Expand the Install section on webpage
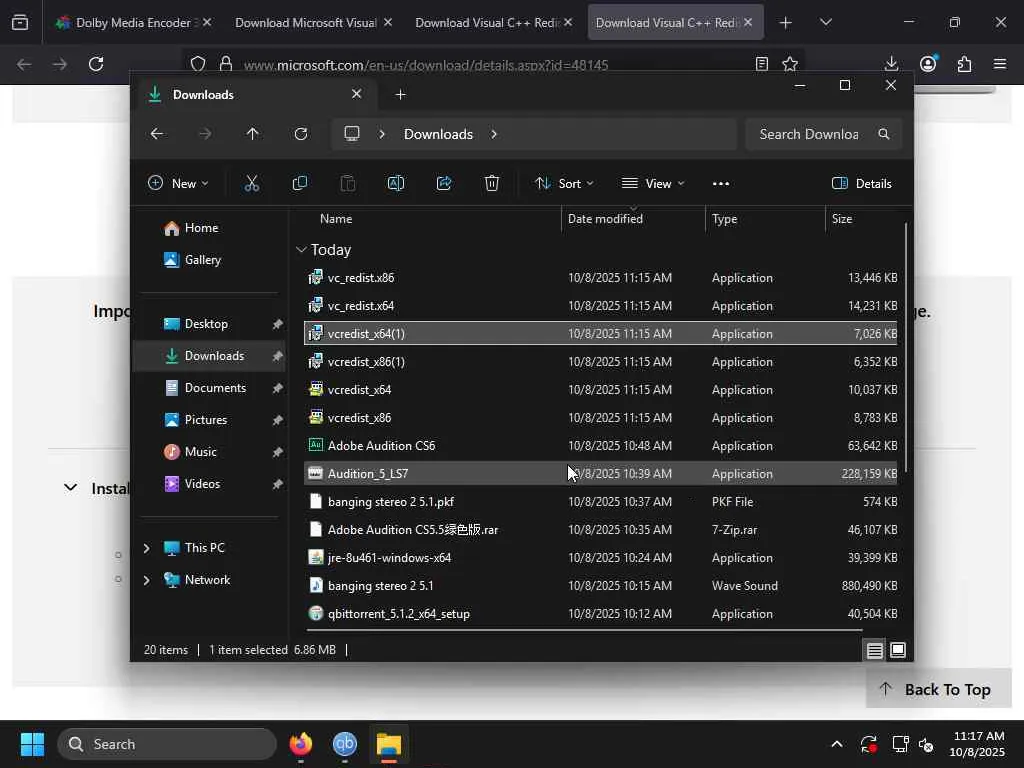Viewport: 1024px width, 768px height. [x=70, y=488]
